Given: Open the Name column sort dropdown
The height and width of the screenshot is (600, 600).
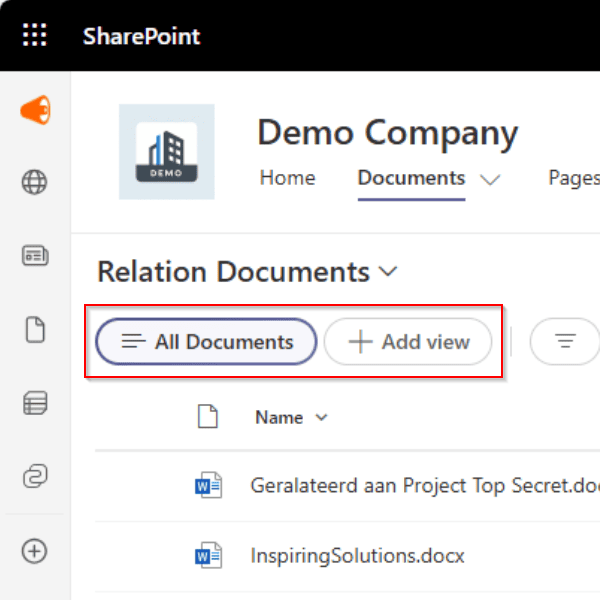Looking at the screenshot, I should (321, 418).
